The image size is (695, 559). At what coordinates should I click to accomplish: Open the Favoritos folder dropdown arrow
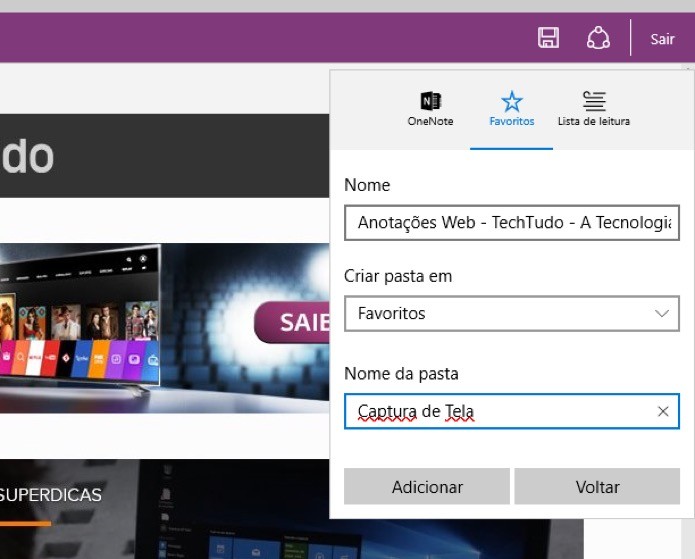coord(662,313)
